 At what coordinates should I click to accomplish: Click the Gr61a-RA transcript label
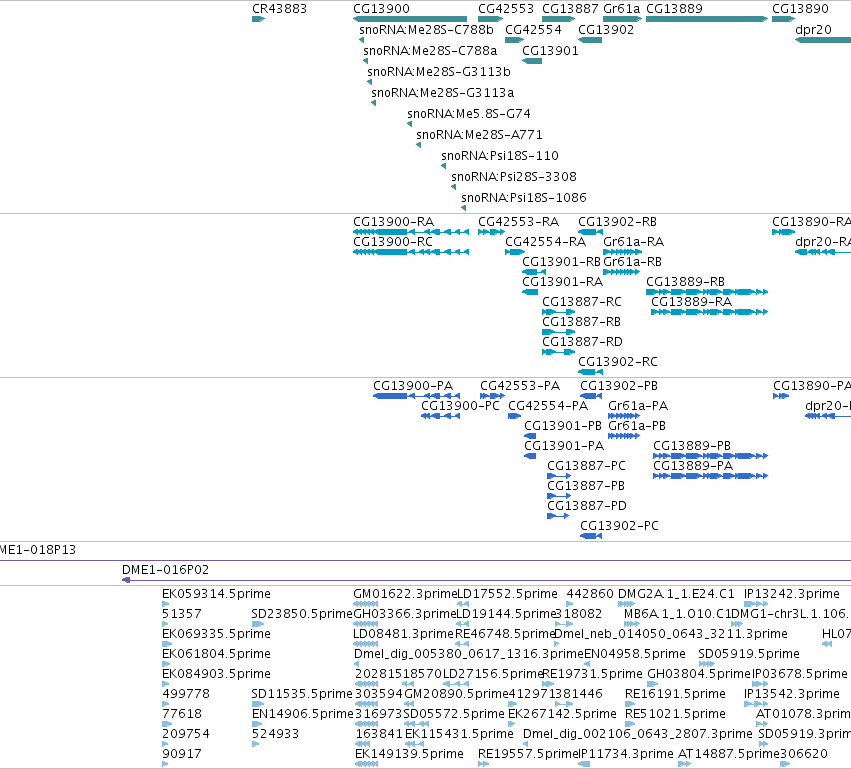pyautogui.click(x=633, y=241)
